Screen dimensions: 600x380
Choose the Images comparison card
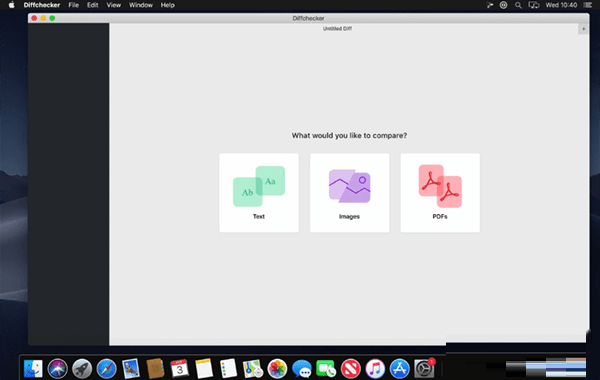click(349, 193)
